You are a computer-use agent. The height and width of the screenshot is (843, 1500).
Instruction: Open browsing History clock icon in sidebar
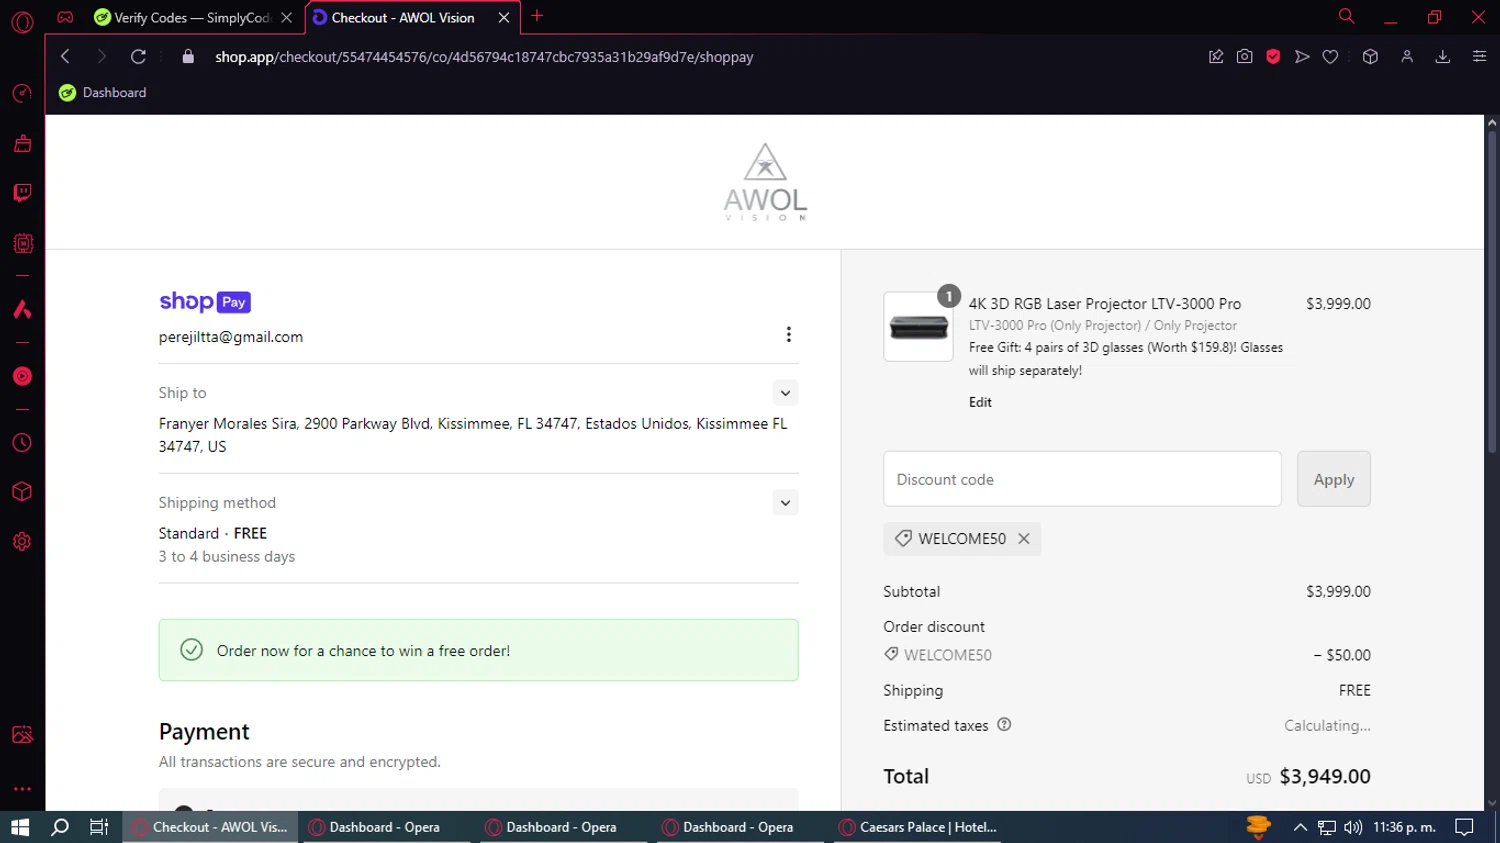[x=22, y=443]
